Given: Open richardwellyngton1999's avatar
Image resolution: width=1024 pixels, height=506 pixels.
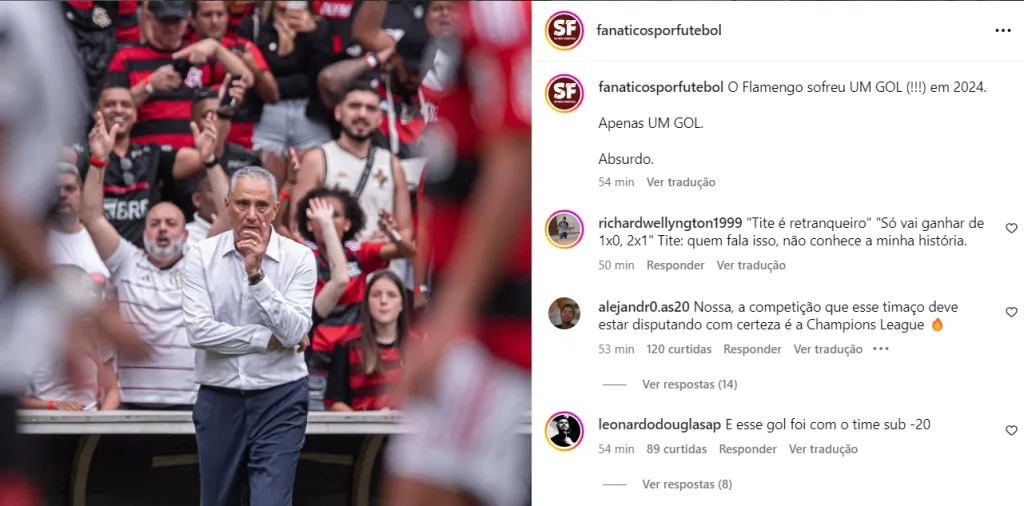Looking at the screenshot, I should (564, 229).
